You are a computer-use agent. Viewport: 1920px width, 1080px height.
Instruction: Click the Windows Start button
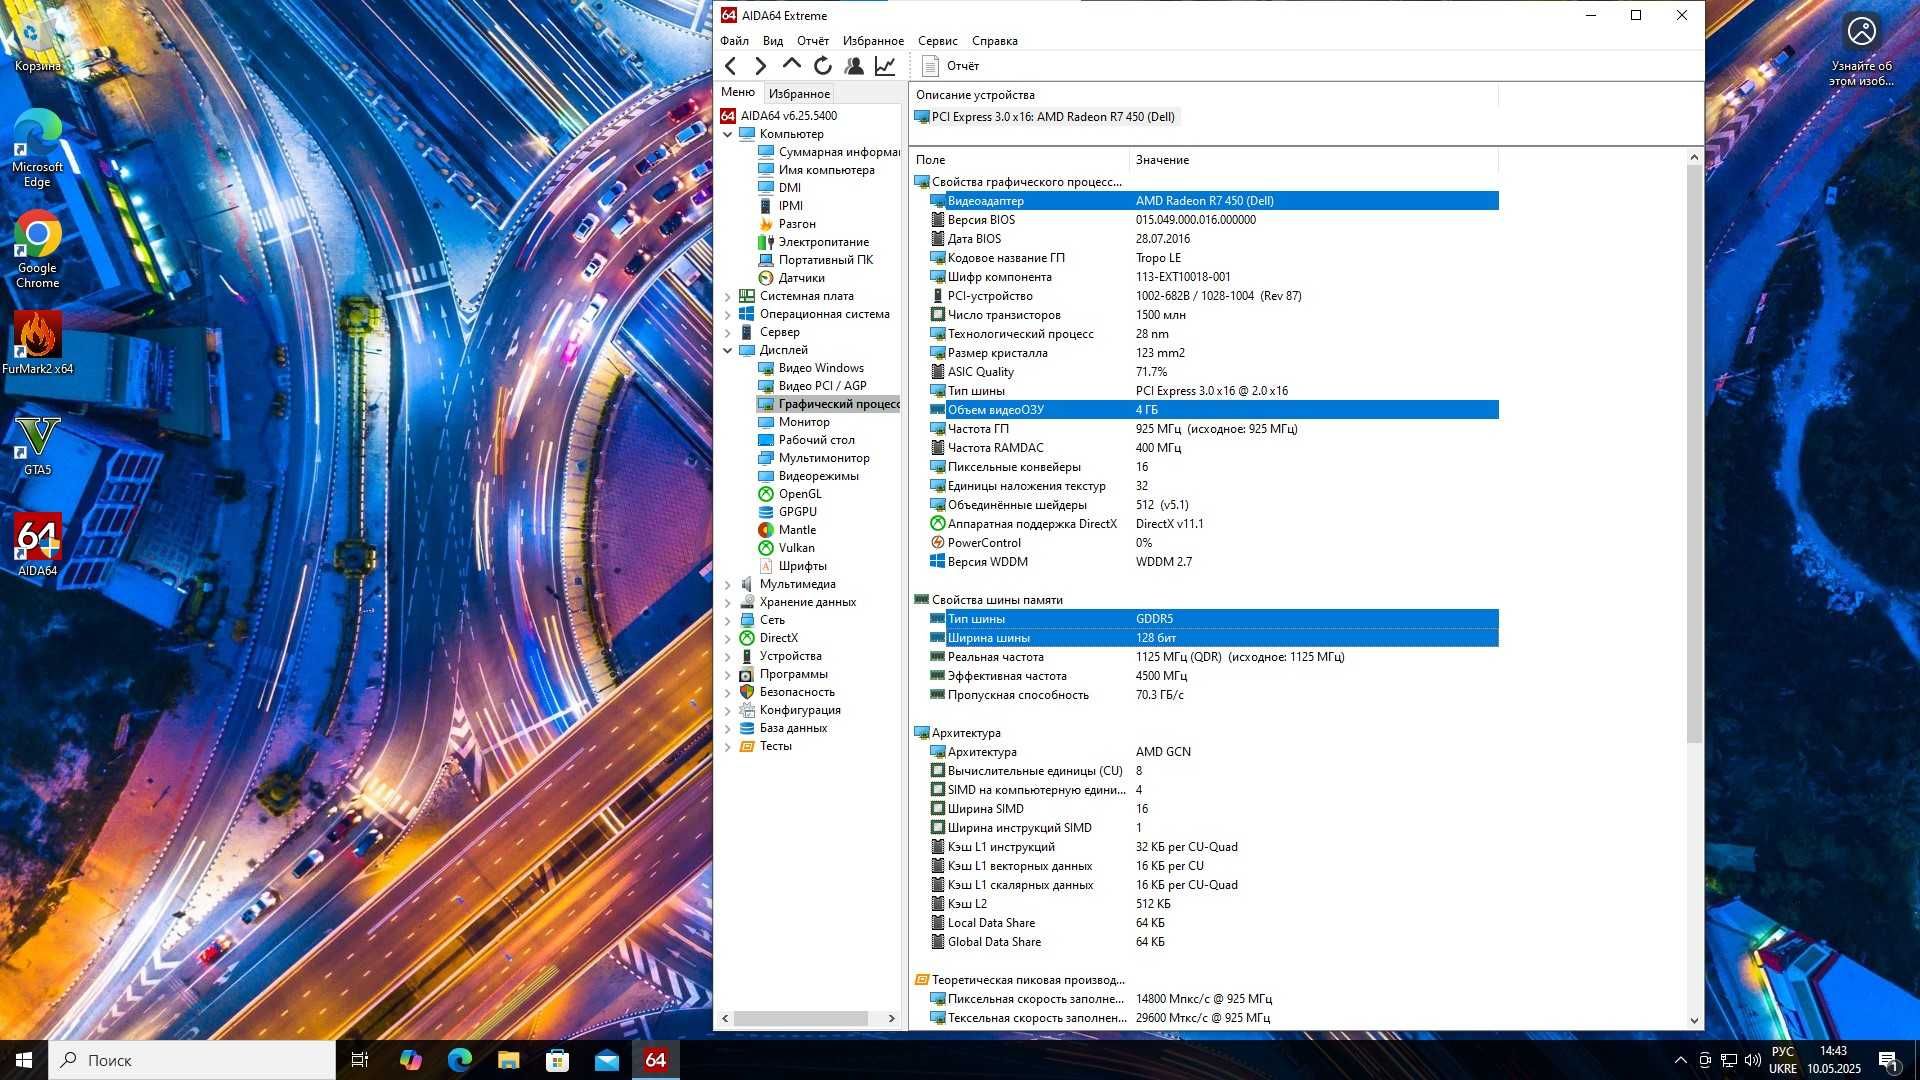point(24,1060)
